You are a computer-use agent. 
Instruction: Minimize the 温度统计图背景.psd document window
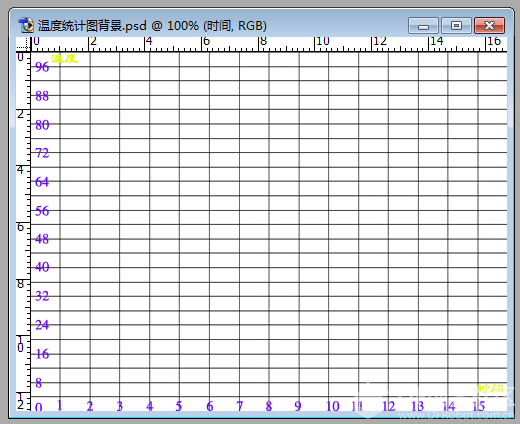(x=423, y=26)
